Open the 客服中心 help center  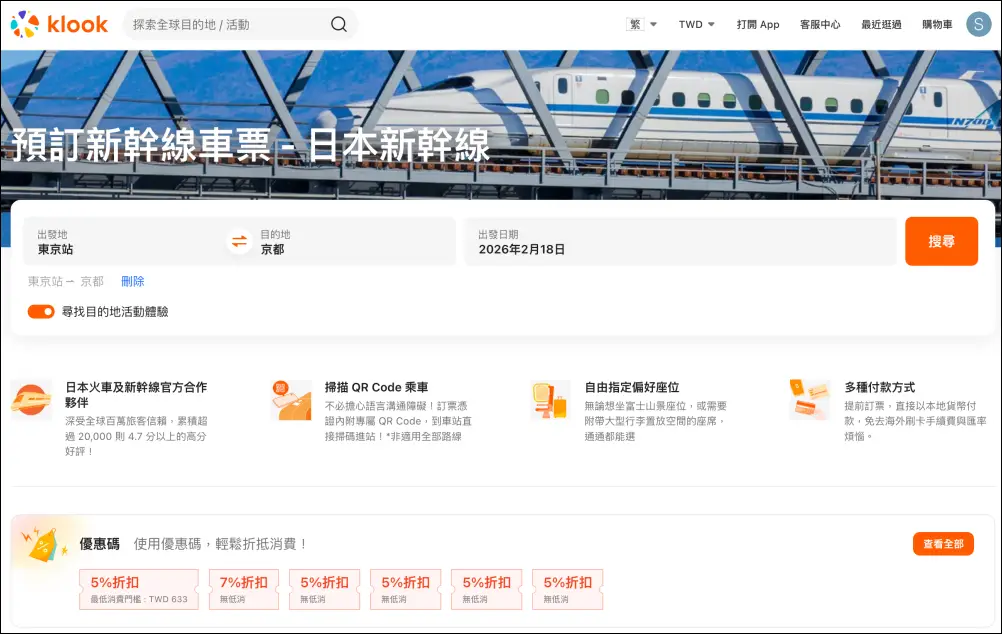820,25
